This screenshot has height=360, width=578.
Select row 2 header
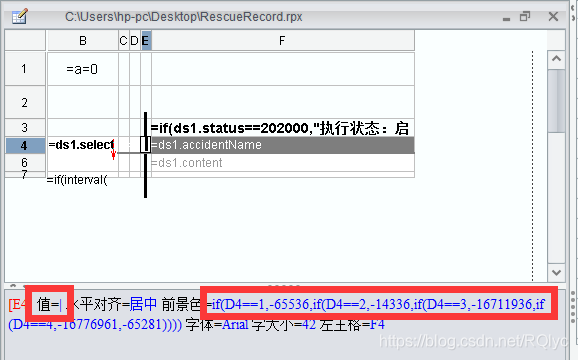(25, 102)
